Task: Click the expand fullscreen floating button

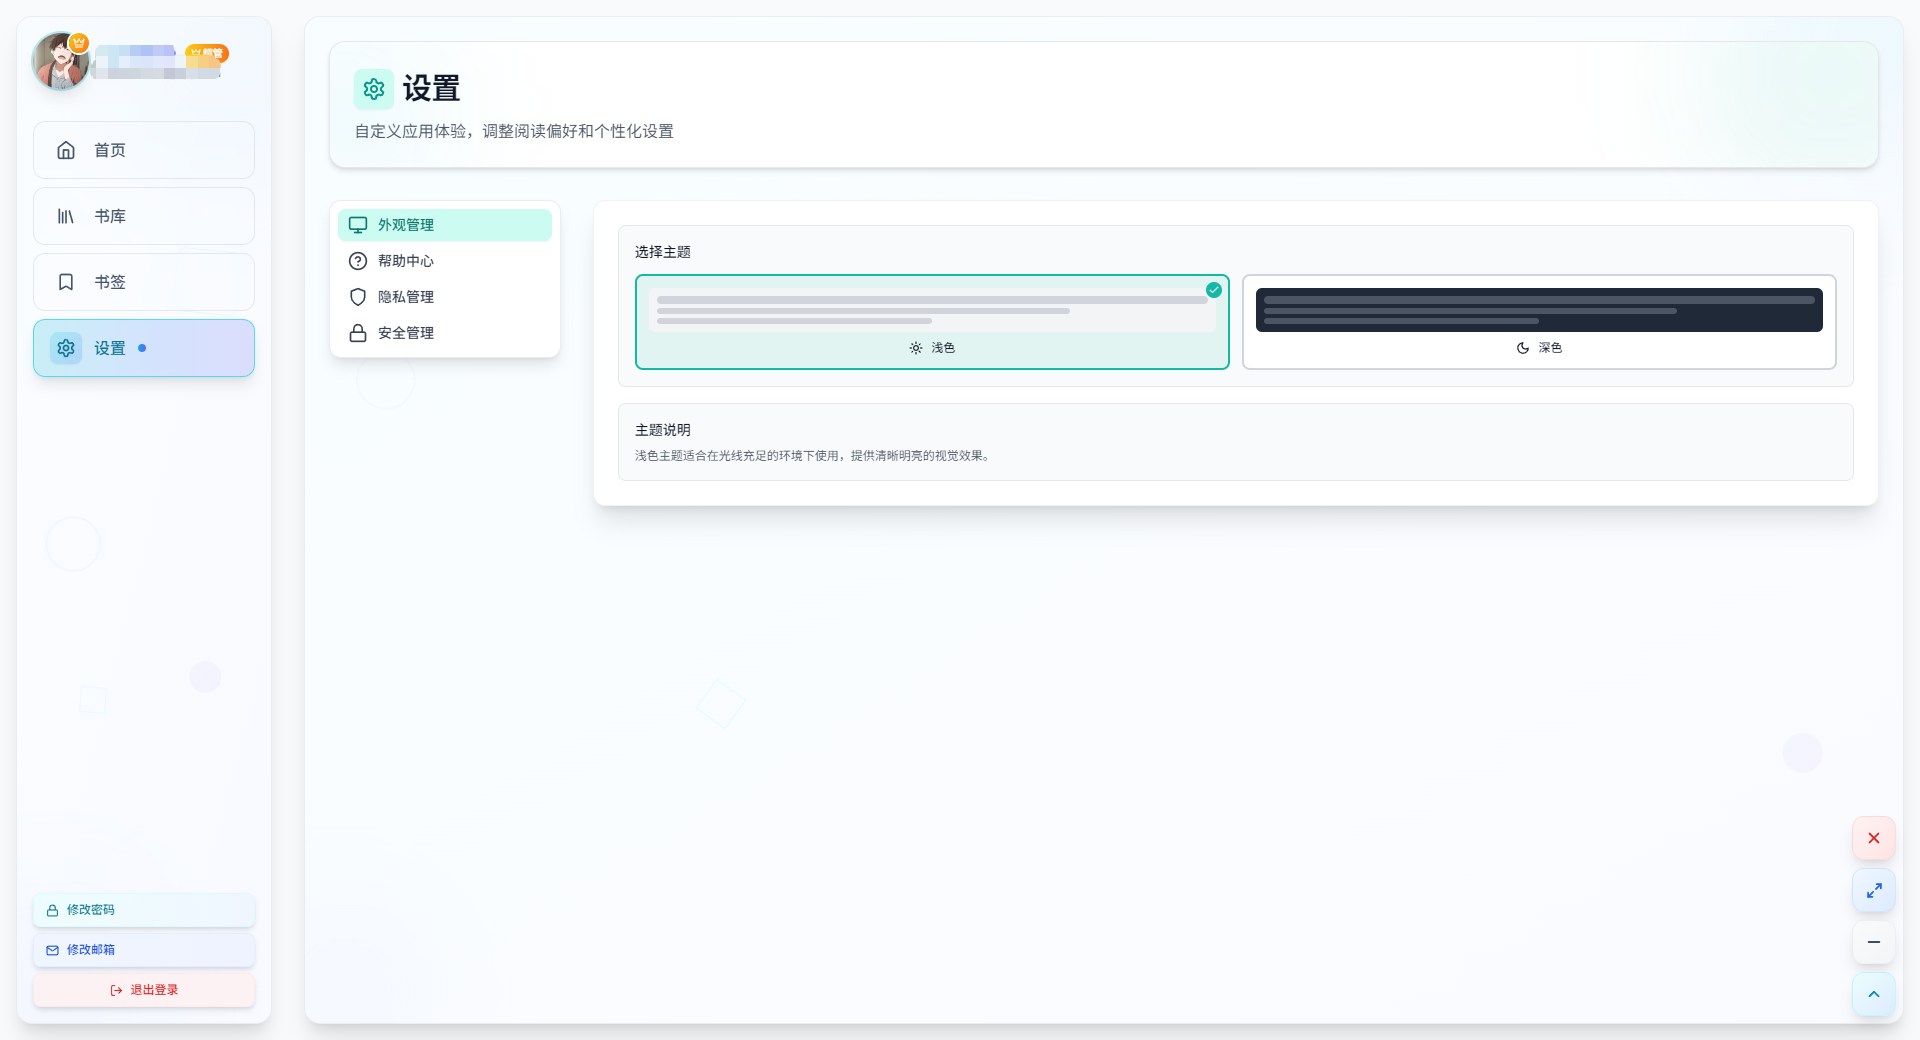Action: point(1874,890)
